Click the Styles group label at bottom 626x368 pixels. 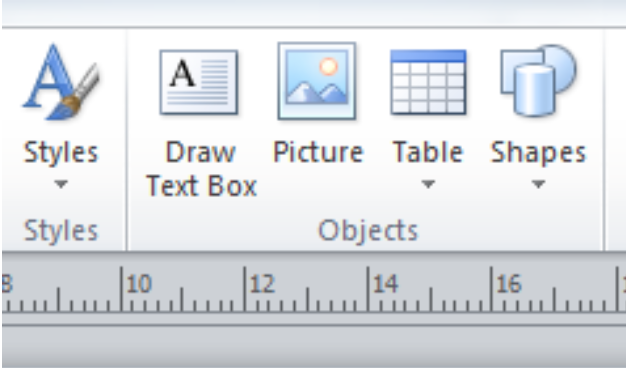point(61,231)
